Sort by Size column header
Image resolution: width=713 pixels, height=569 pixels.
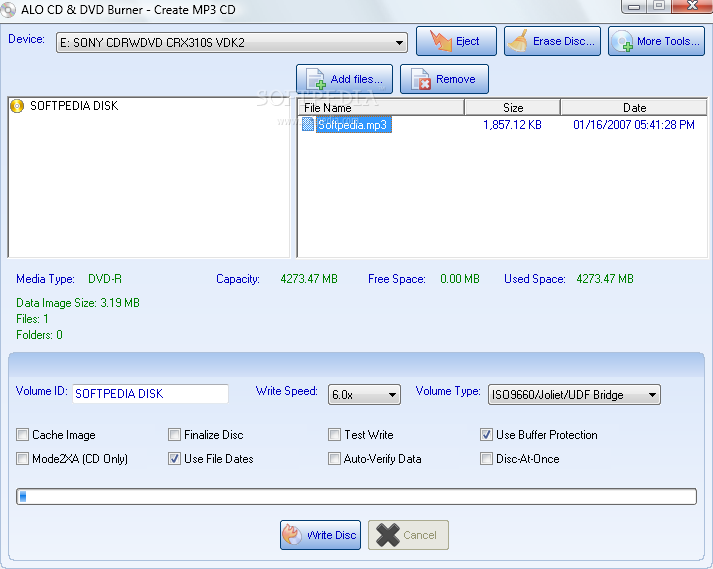pyautogui.click(x=512, y=108)
